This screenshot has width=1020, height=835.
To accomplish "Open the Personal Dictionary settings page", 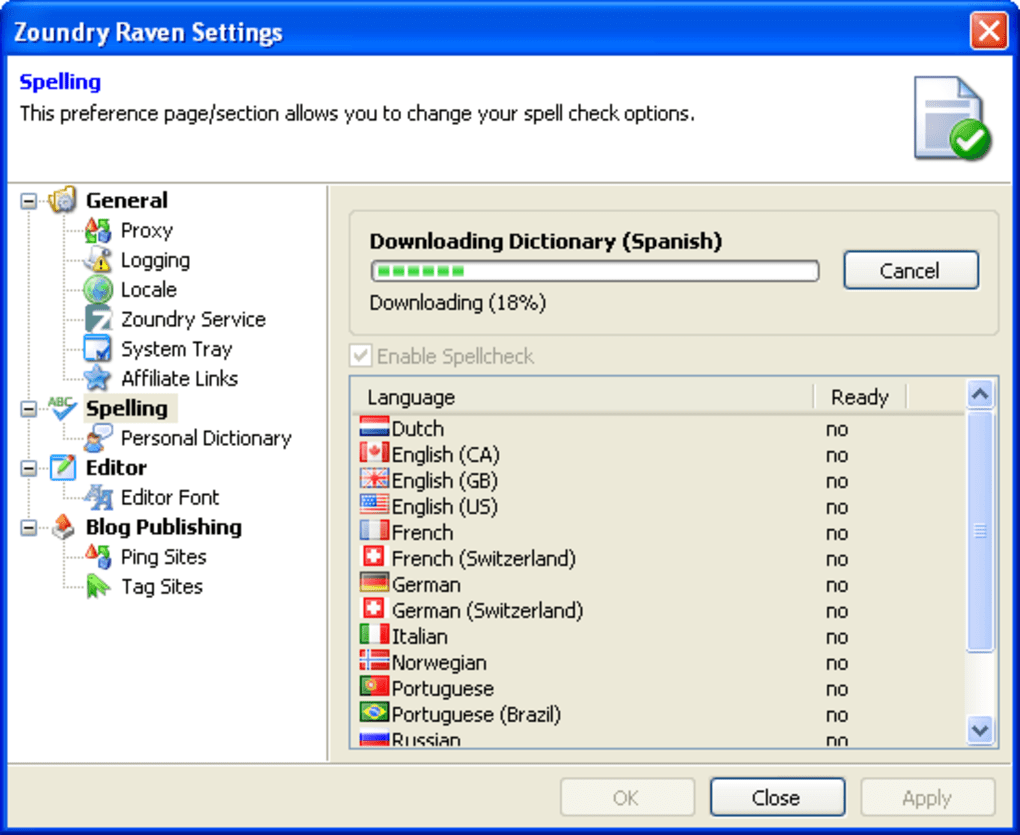I will (205, 438).
